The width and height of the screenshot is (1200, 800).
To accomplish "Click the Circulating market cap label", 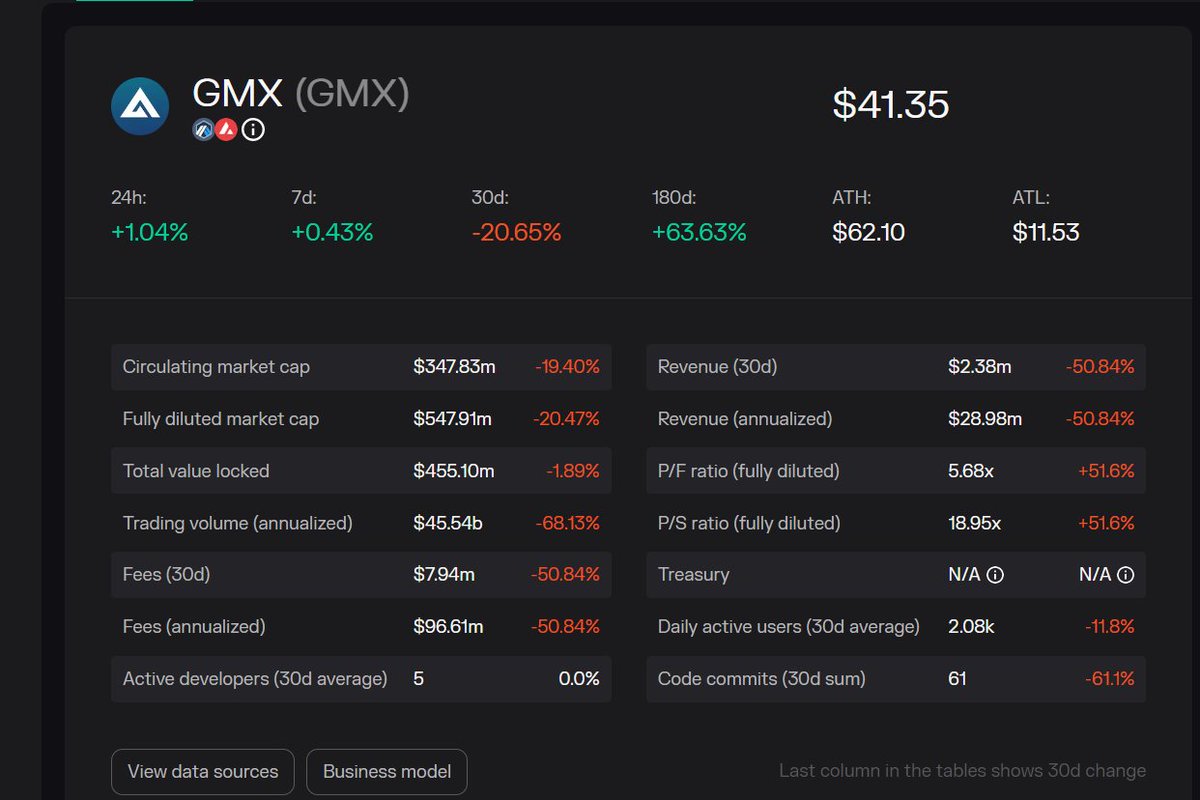I will (216, 367).
